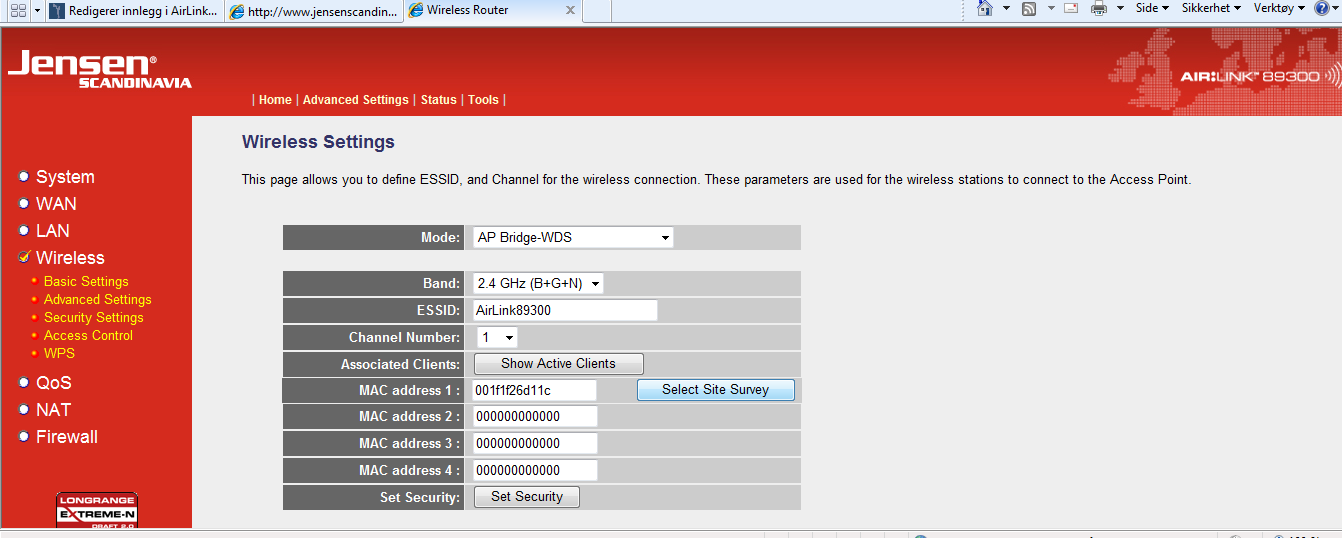
Task: Click the RSS feeds icon
Action: 1028,8
